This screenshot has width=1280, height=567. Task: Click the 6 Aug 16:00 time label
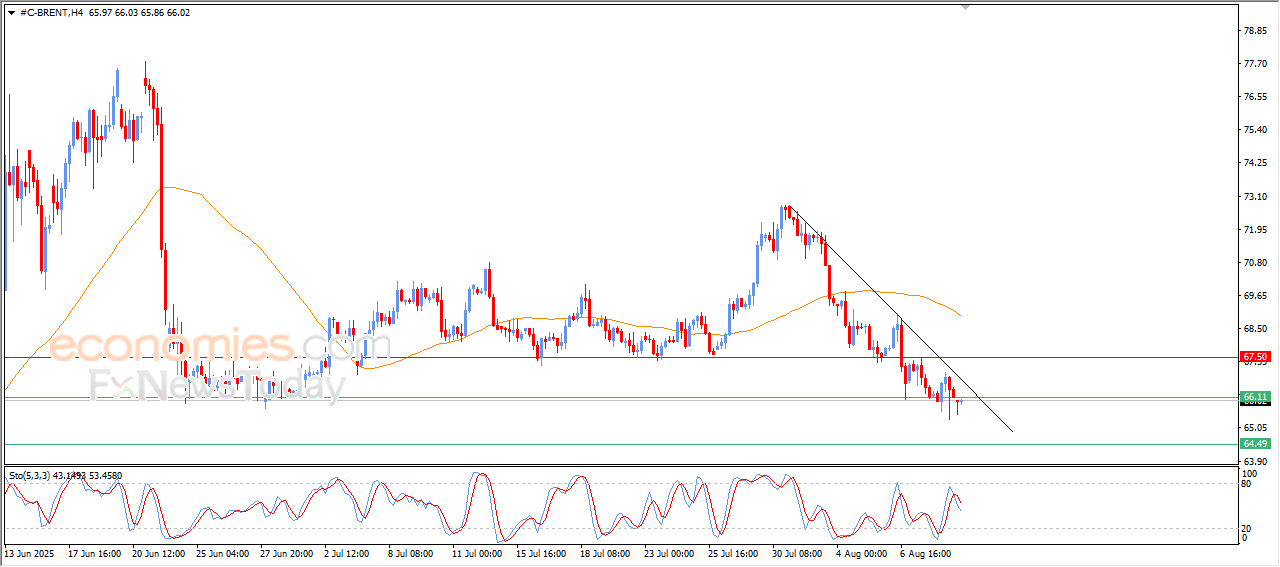[925, 552]
